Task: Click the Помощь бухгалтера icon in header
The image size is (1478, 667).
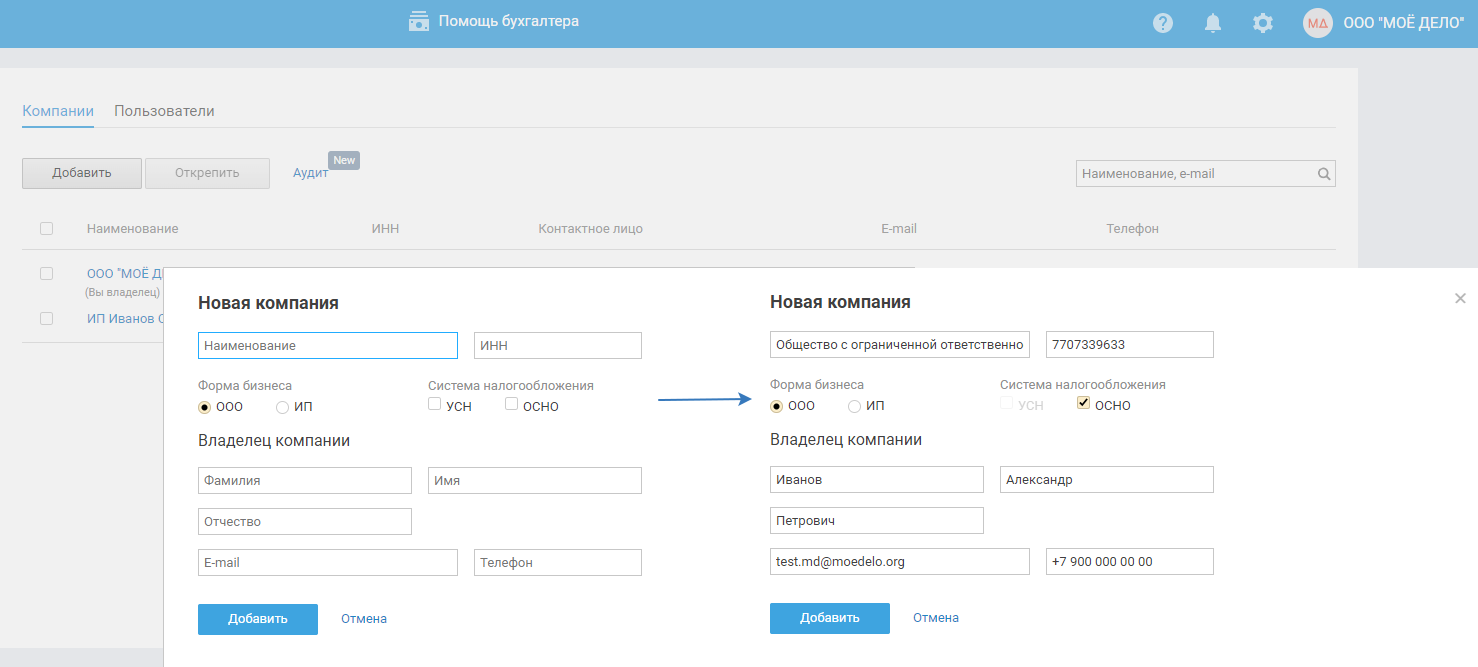Action: point(419,21)
